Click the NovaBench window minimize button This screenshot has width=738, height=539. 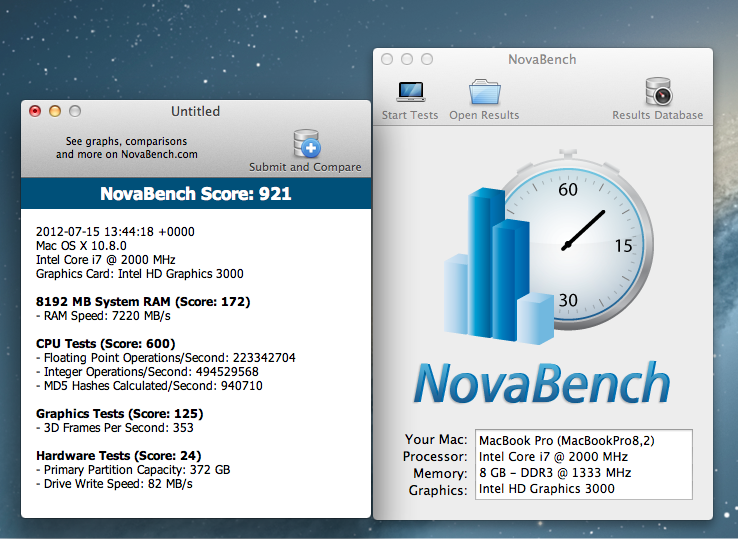click(407, 59)
